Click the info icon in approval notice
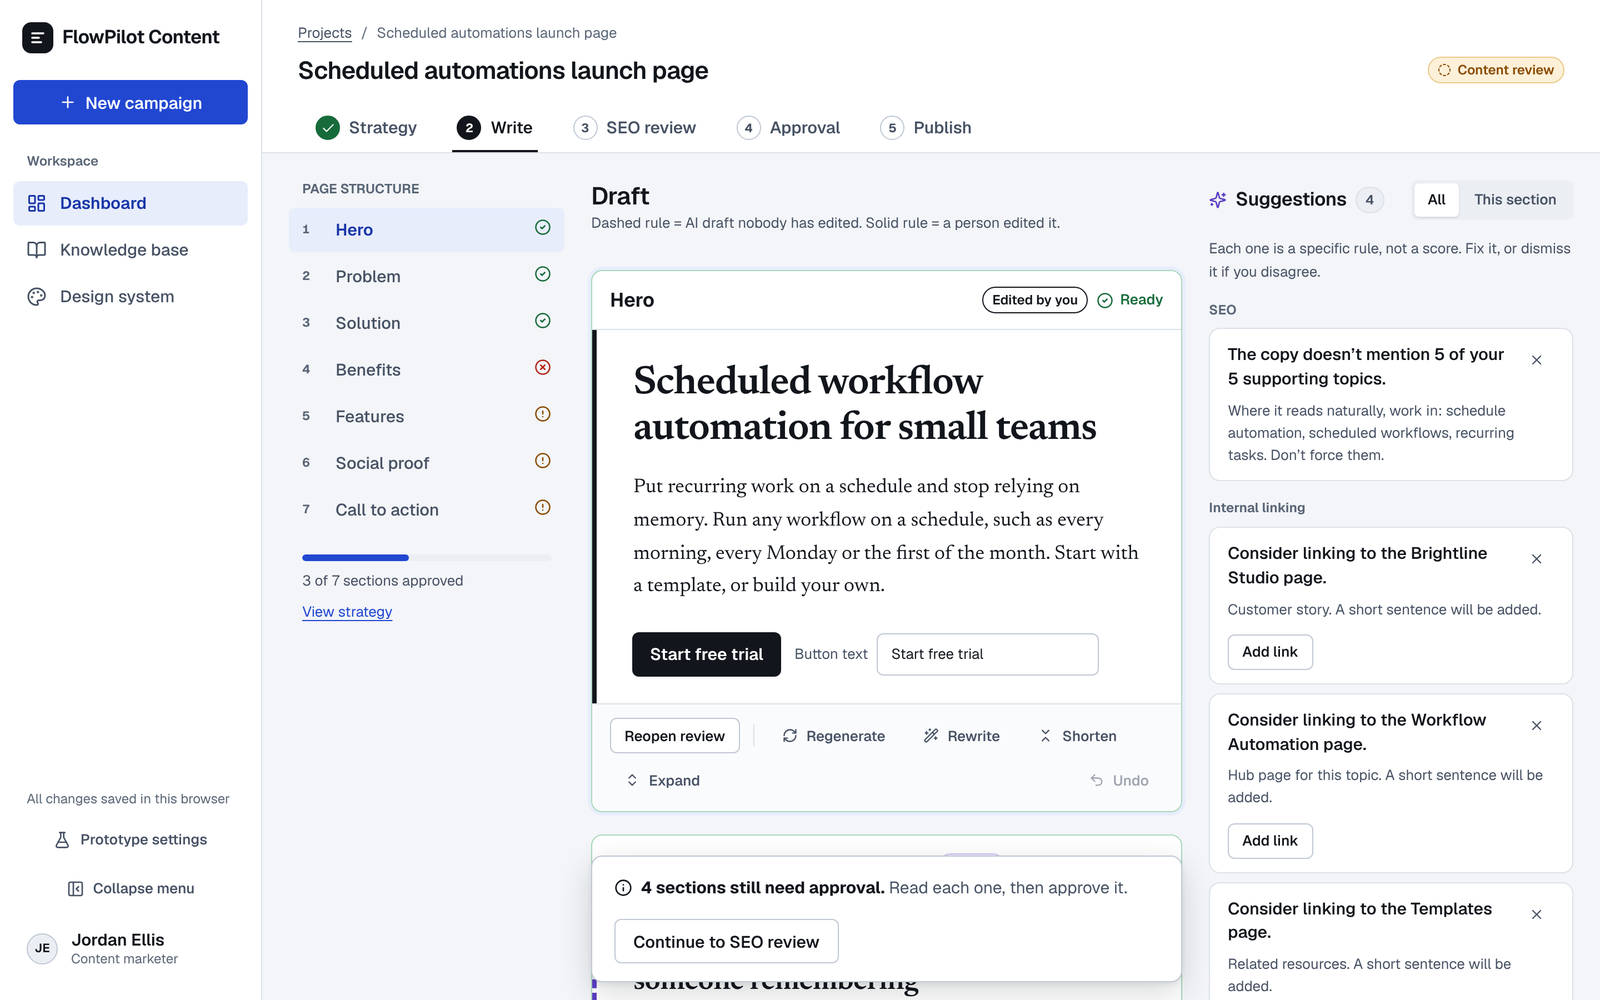 point(623,888)
